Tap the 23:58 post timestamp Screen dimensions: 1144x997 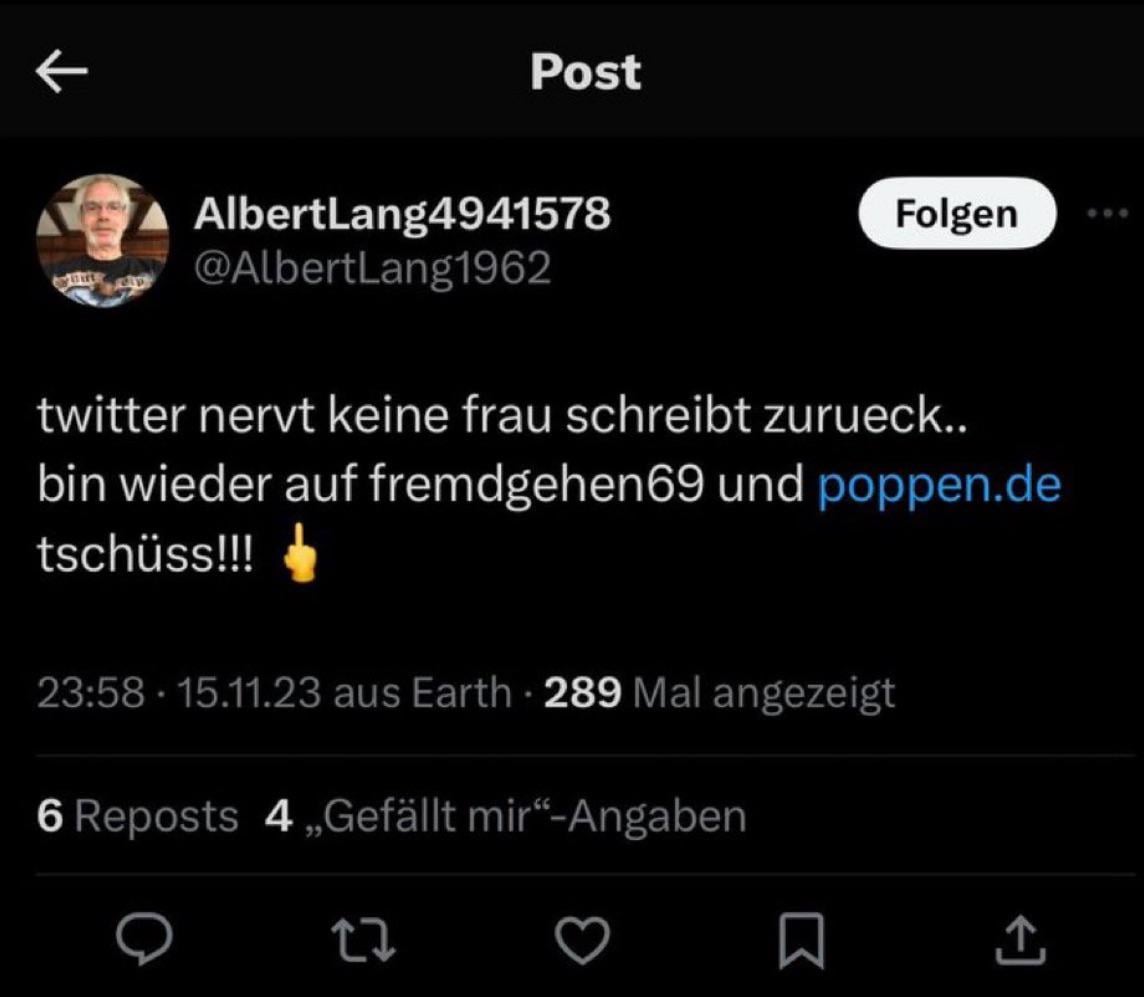90,692
